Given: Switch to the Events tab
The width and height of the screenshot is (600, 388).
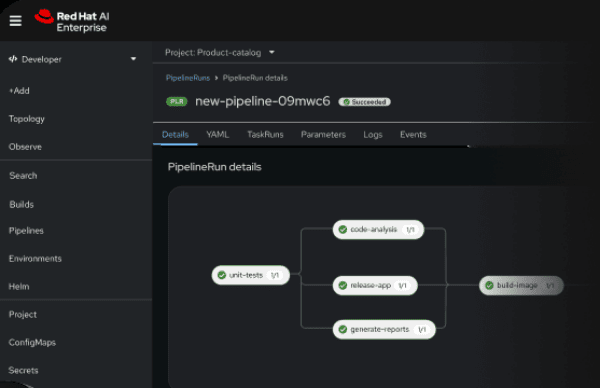Looking at the screenshot, I should (x=413, y=135).
